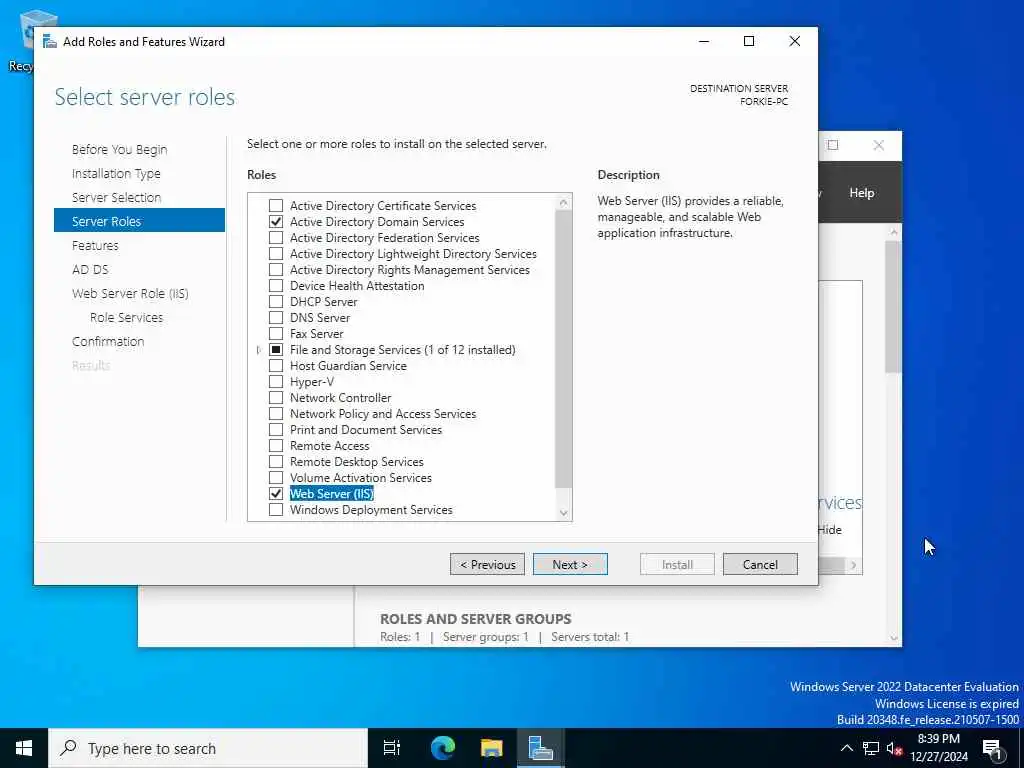Go to Installation Type step
Viewport: 1024px width, 768px height.
(x=116, y=174)
